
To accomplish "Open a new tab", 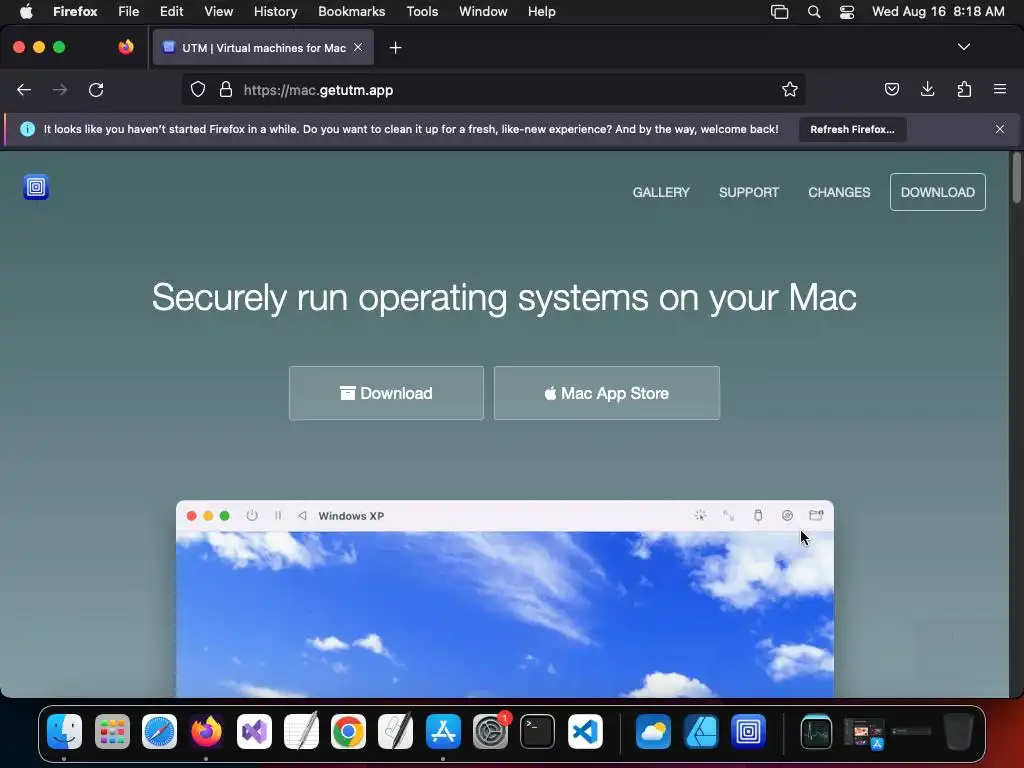I will point(395,48).
